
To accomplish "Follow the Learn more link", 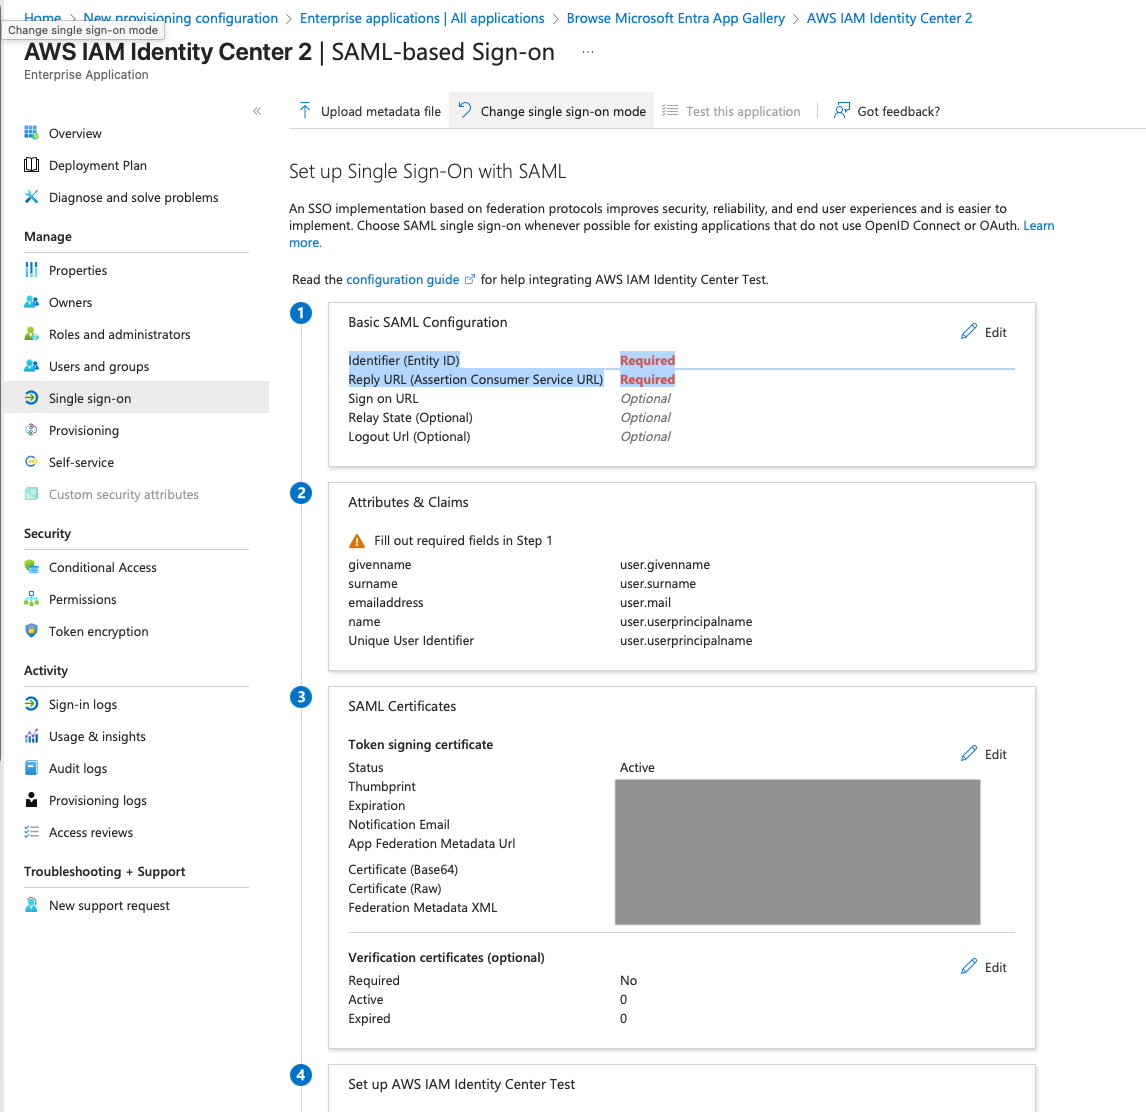I will coord(1039,226).
